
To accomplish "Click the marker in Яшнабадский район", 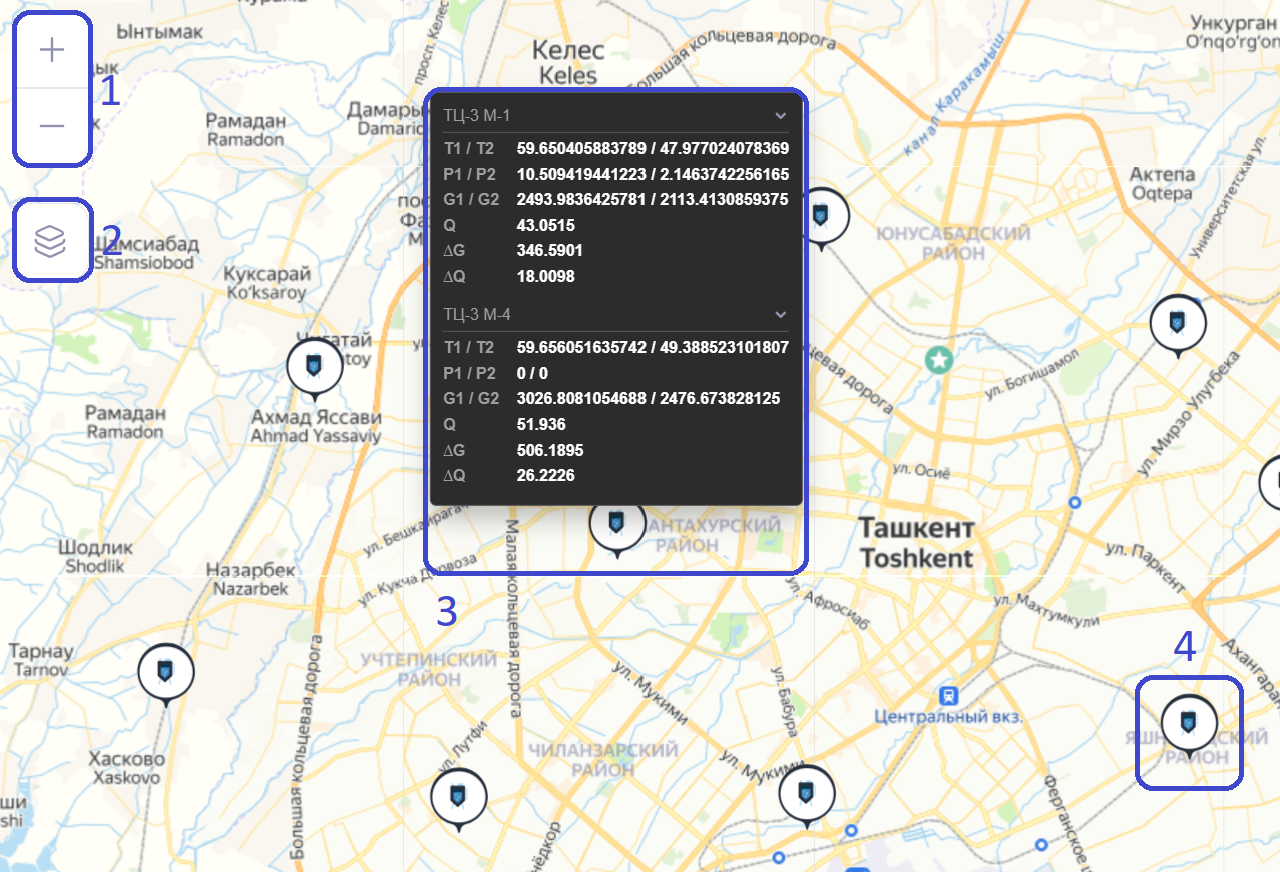I will click(1189, 722).
